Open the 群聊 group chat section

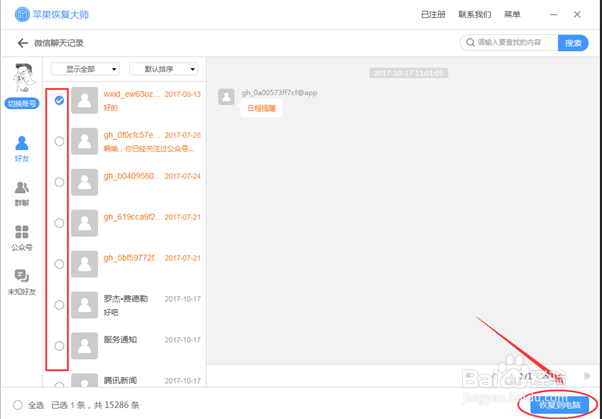click(22, 194)
